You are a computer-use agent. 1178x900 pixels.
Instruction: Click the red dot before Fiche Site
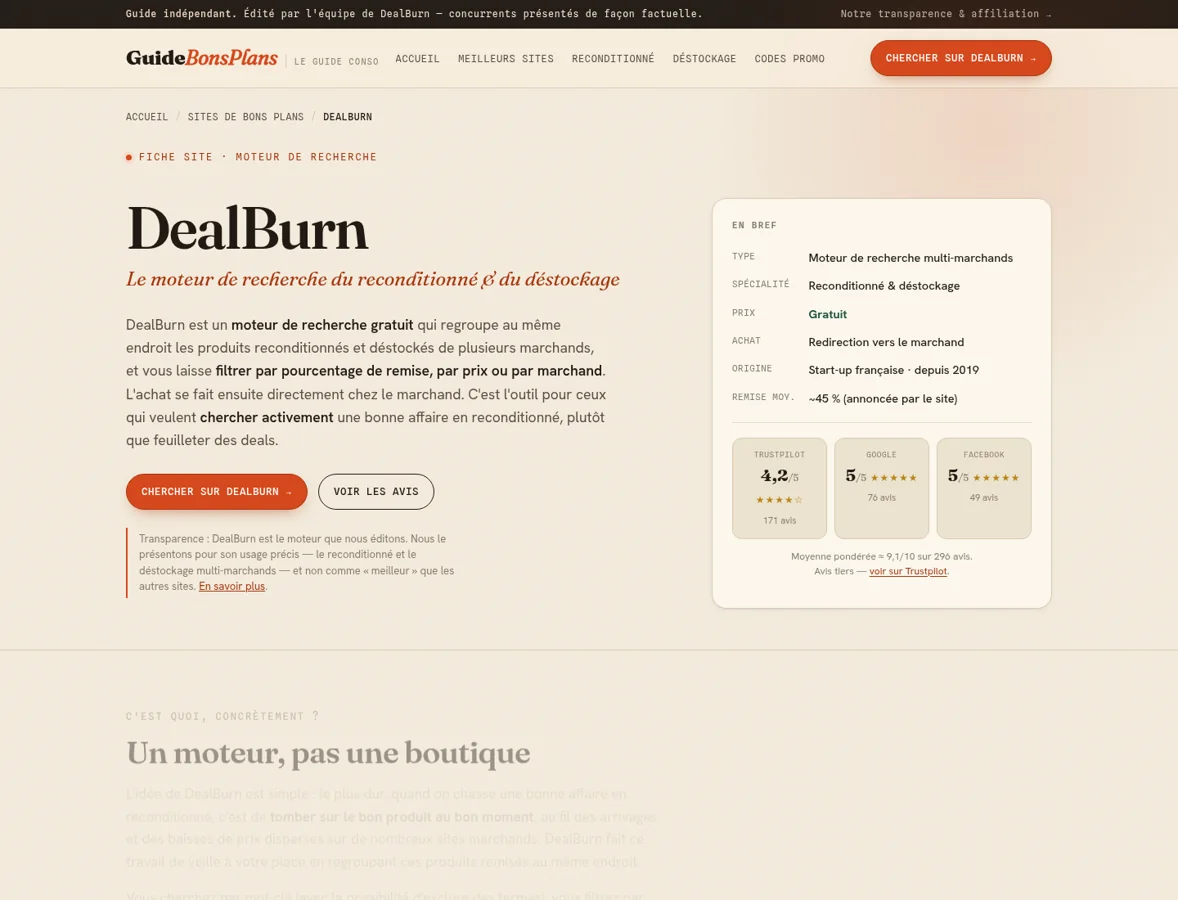point(129,157)
